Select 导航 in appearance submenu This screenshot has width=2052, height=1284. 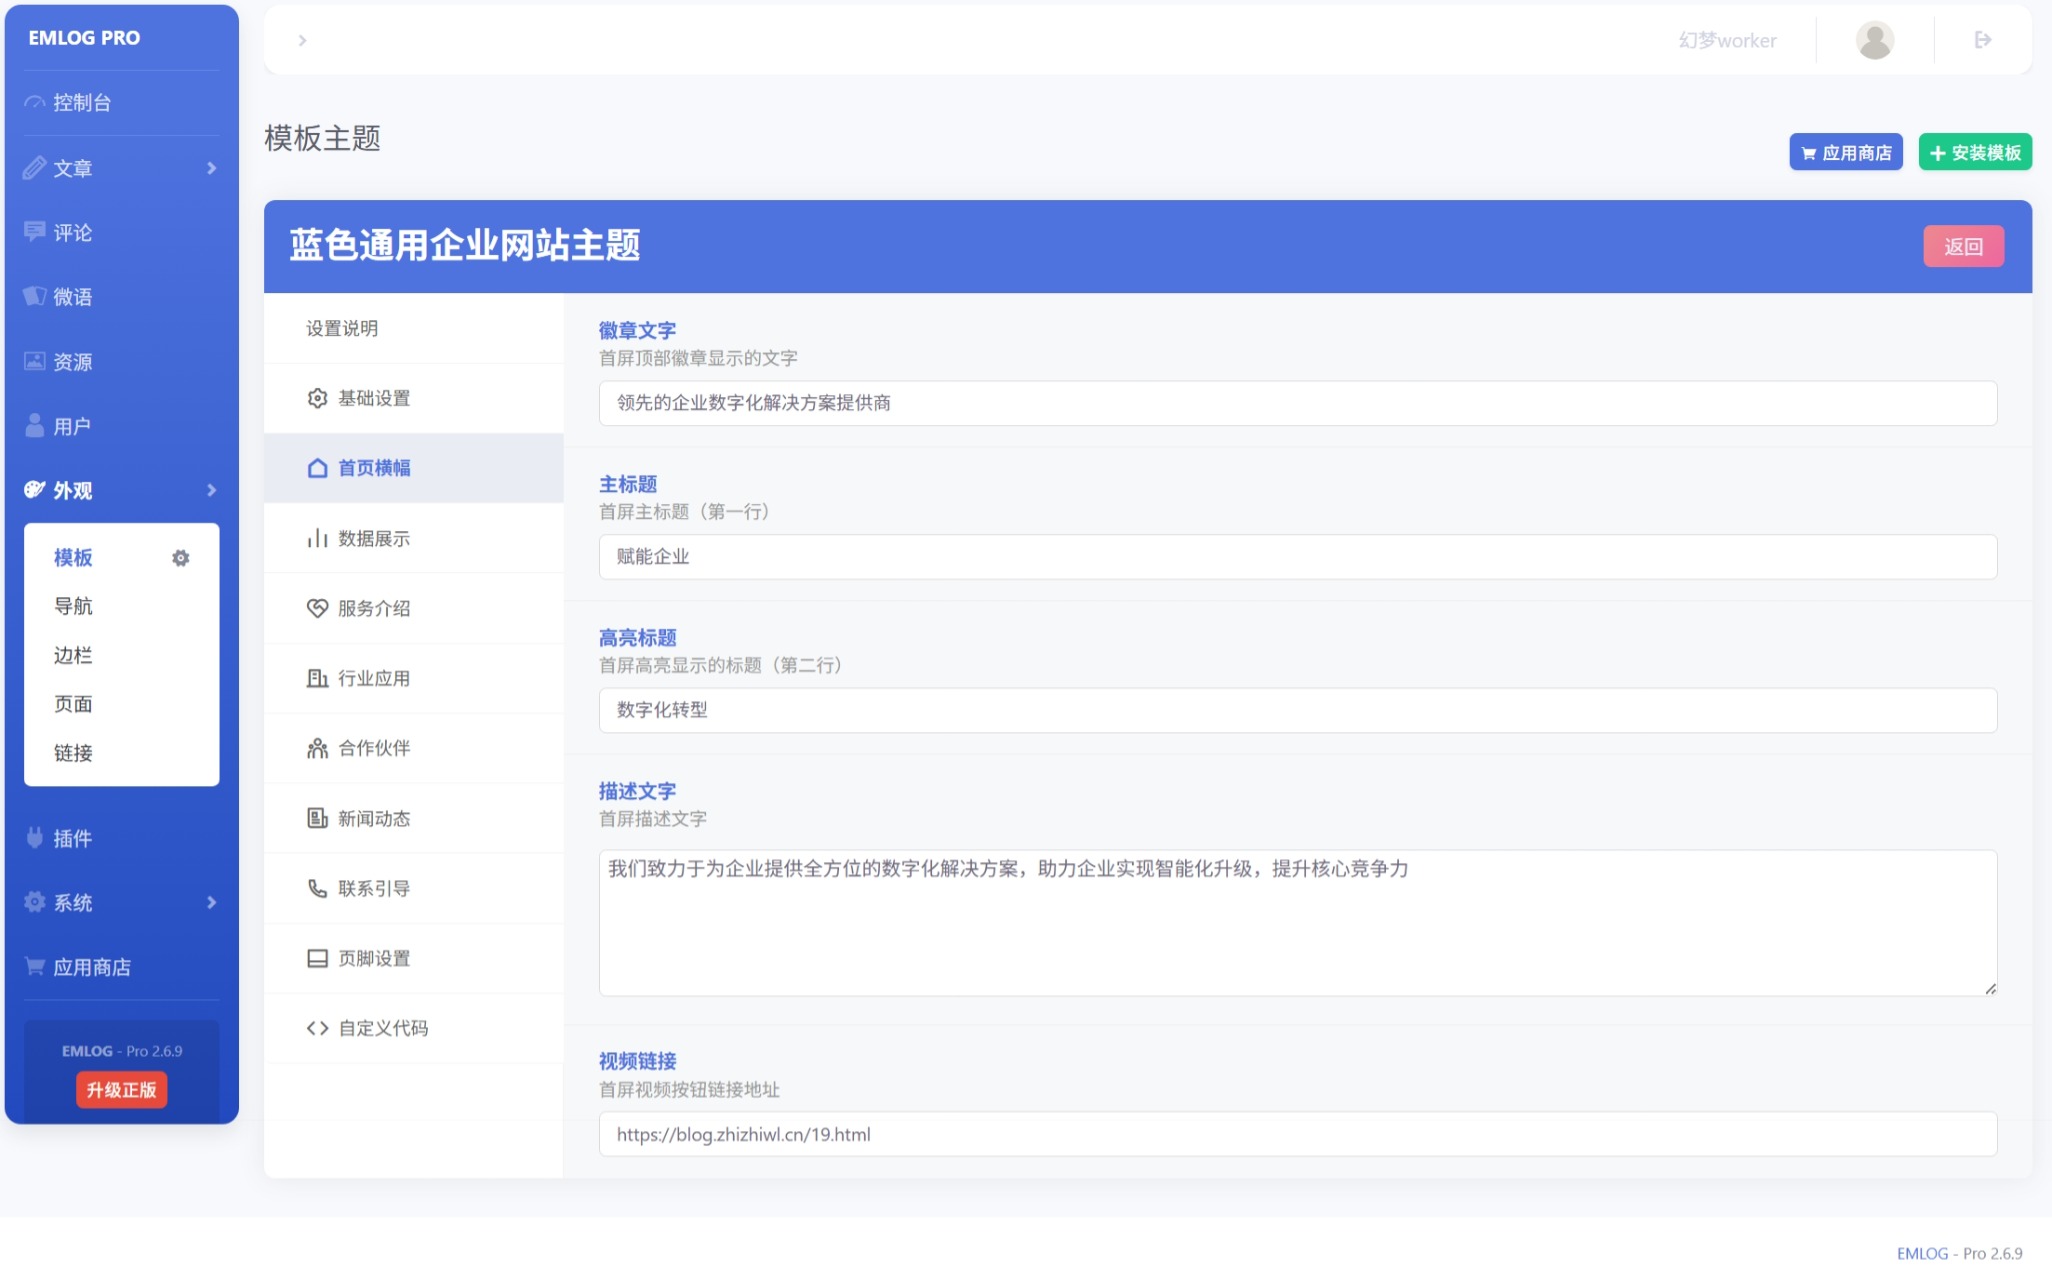coord(73,606)
